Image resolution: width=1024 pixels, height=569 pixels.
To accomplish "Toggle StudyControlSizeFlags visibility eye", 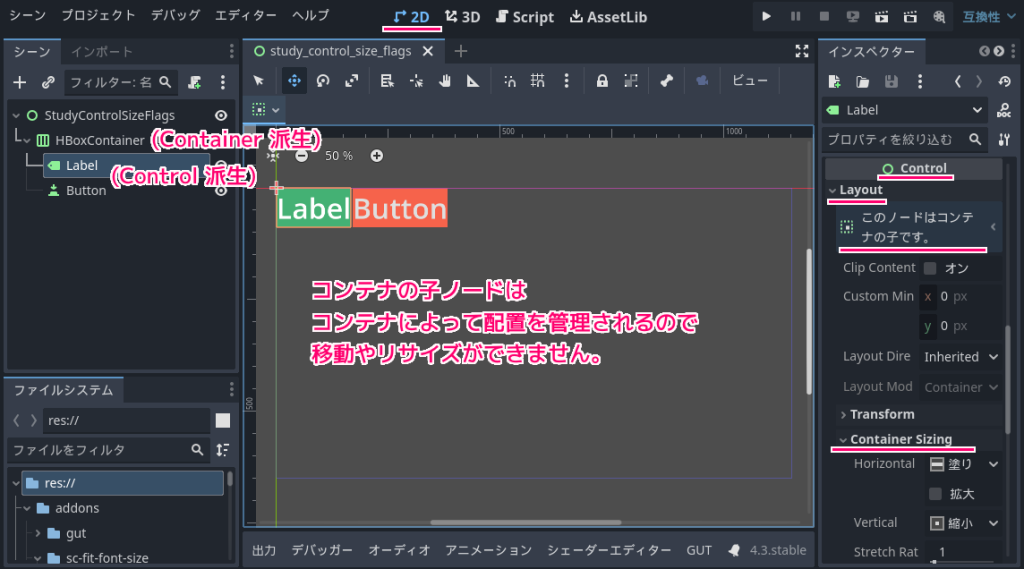I will pos(221,116).
